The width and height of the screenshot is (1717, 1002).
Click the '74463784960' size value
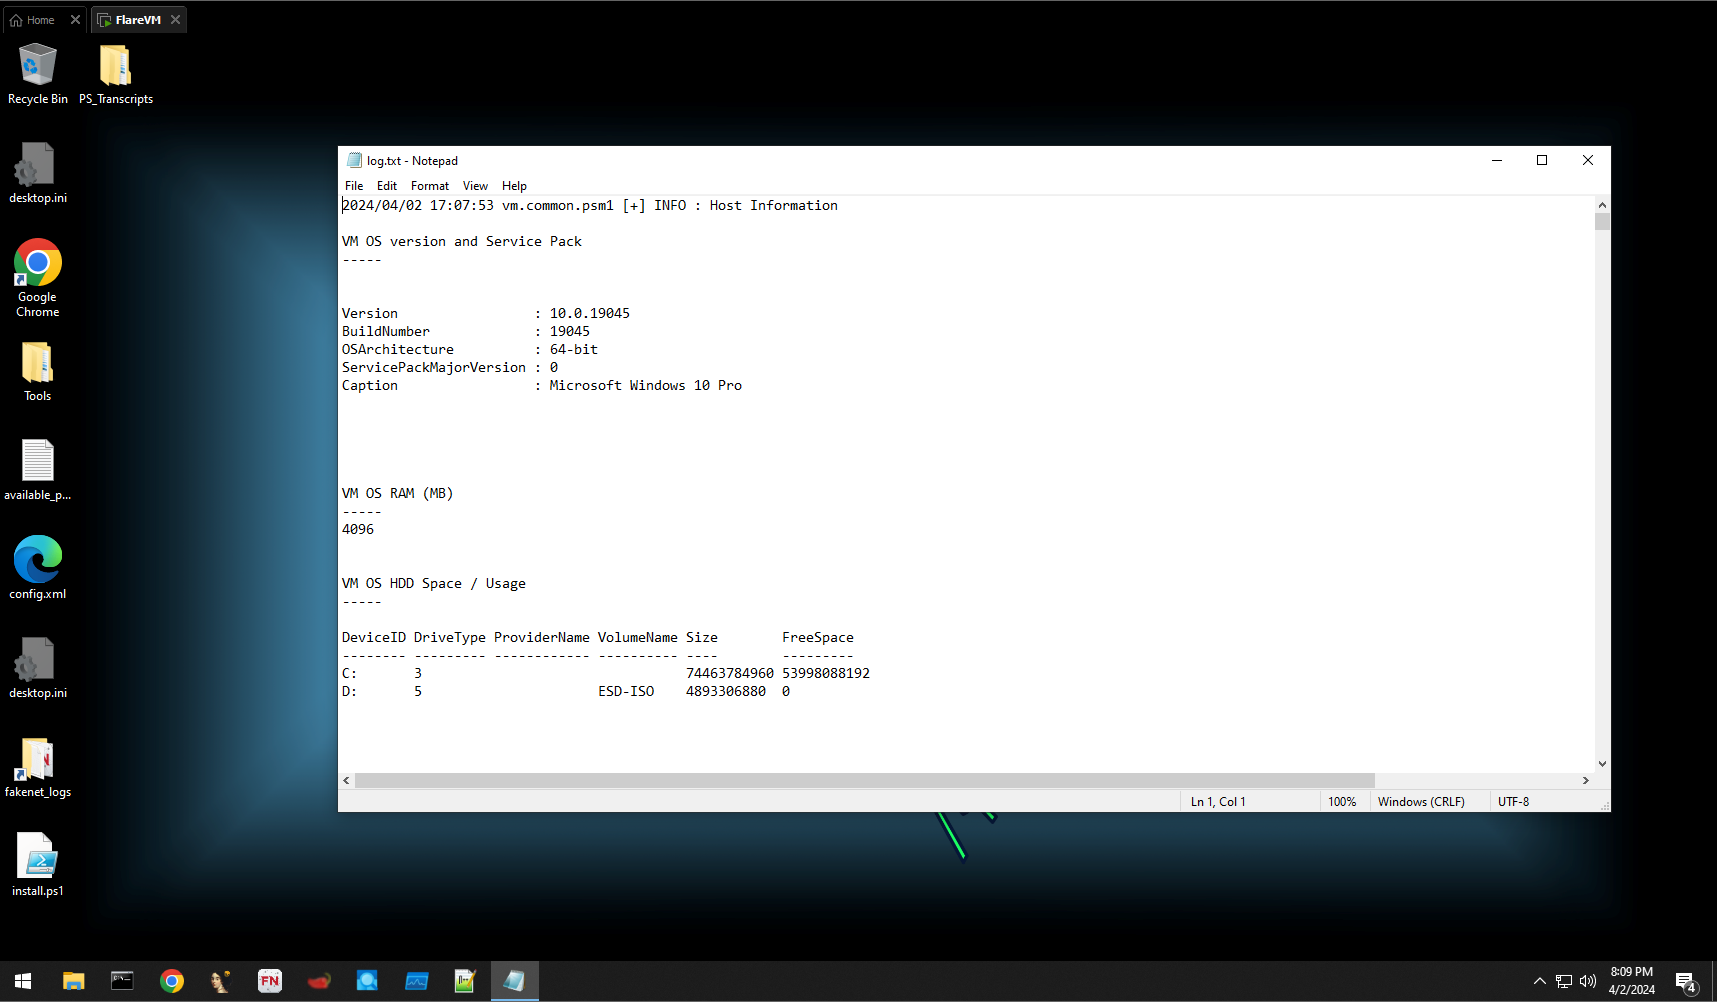(730, 674)
